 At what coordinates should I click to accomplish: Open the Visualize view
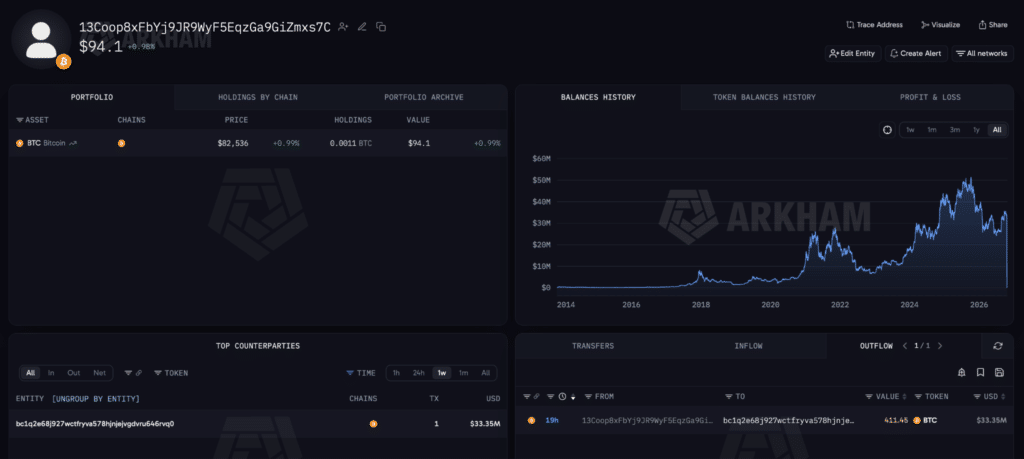coord(940,25)
